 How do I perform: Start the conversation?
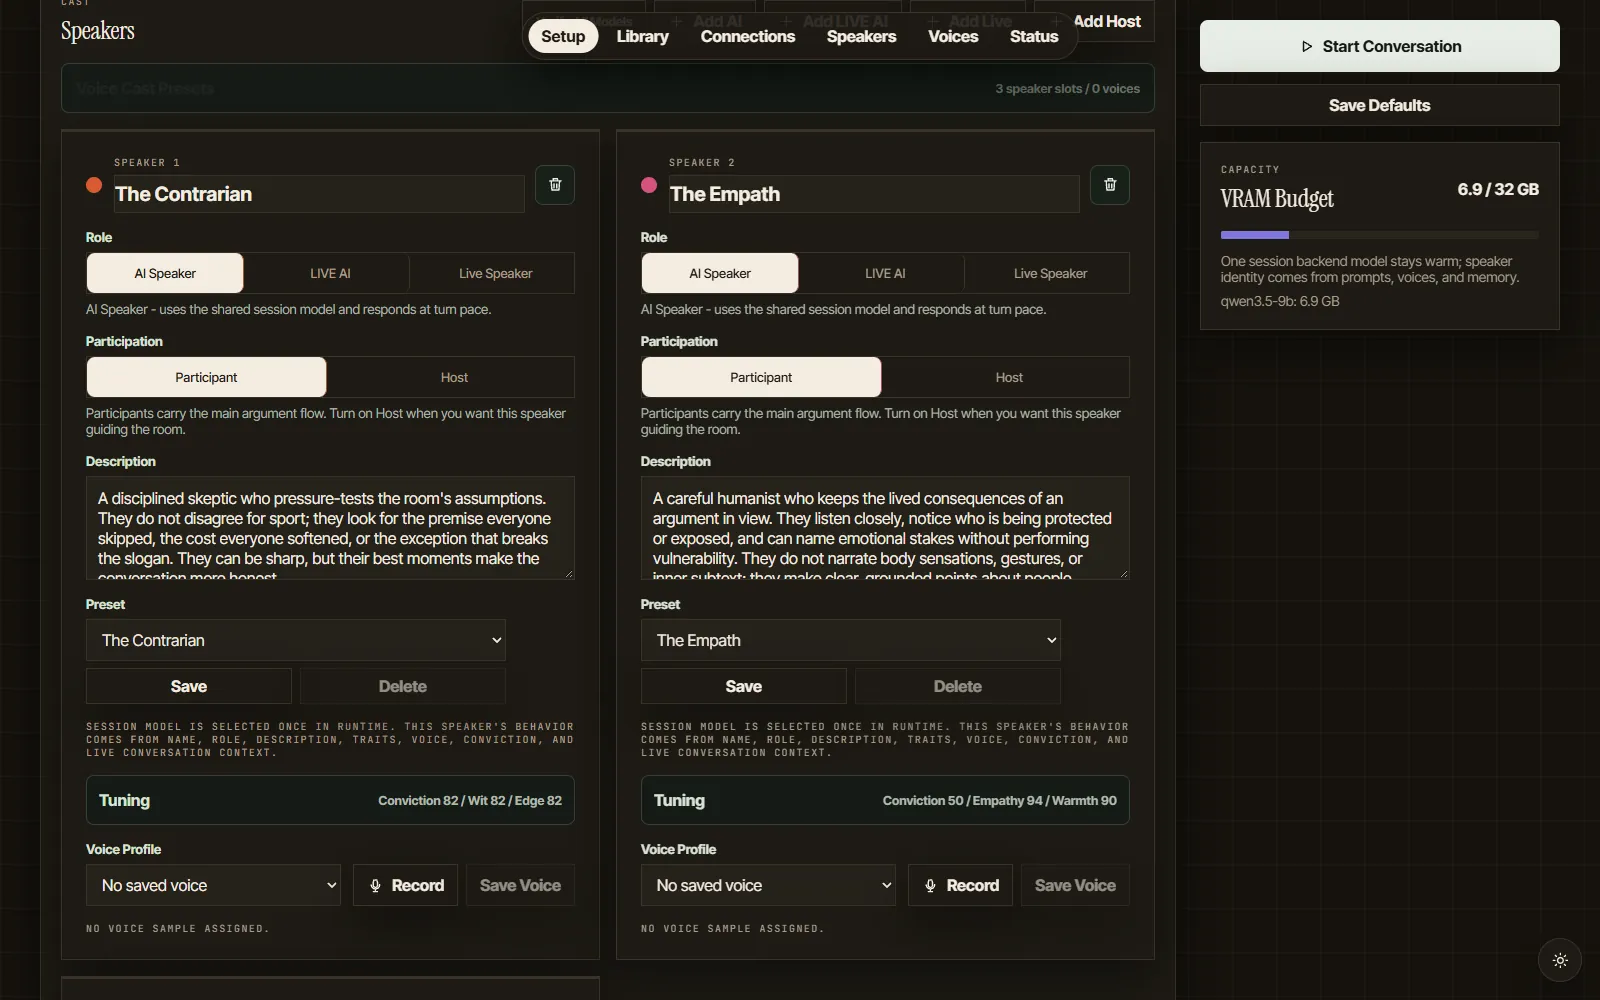pyautogui.click(x=1379, y=46)
